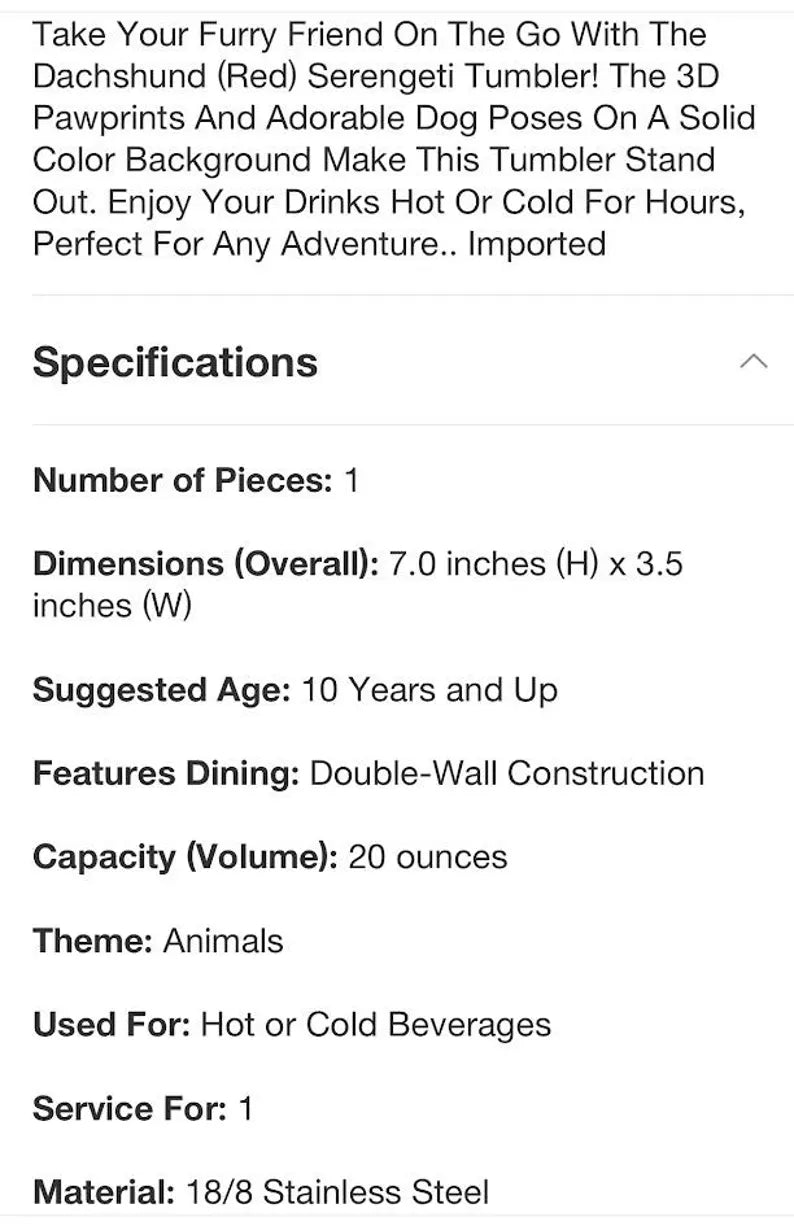Image resolution: width=794 pixels, height=1226 pixels.
Task: Click the Specifications heading
Action: click(x=175, y=362)
